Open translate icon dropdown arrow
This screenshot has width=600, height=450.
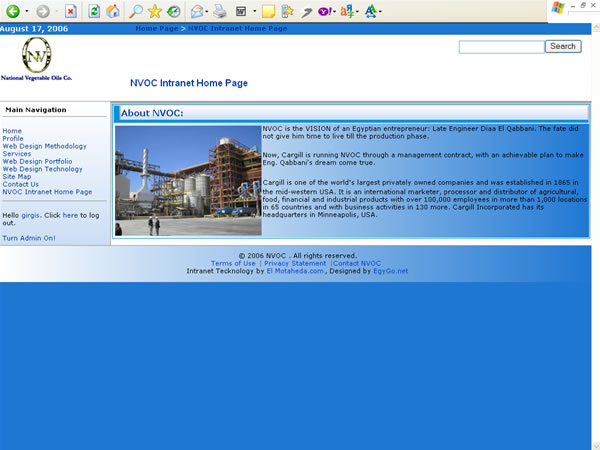tap(357, 11)
